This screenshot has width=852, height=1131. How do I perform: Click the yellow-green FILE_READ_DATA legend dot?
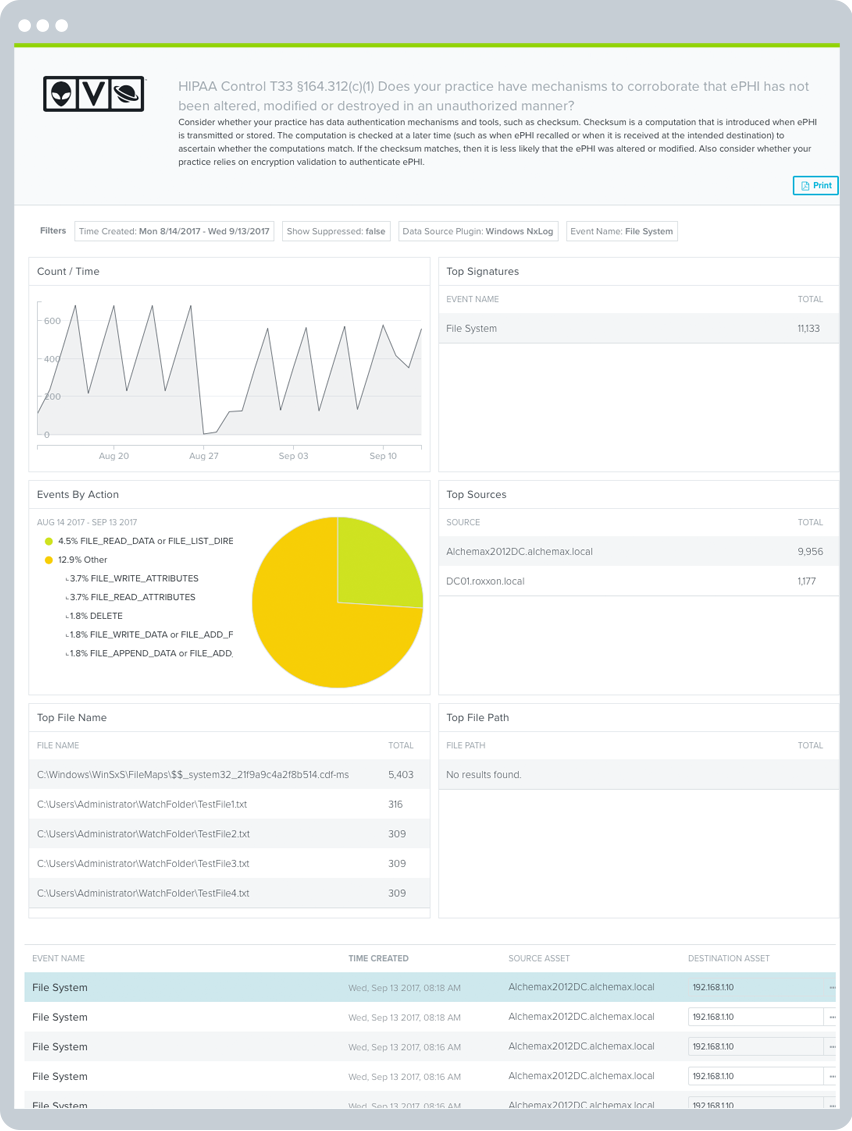pos(49,541)
